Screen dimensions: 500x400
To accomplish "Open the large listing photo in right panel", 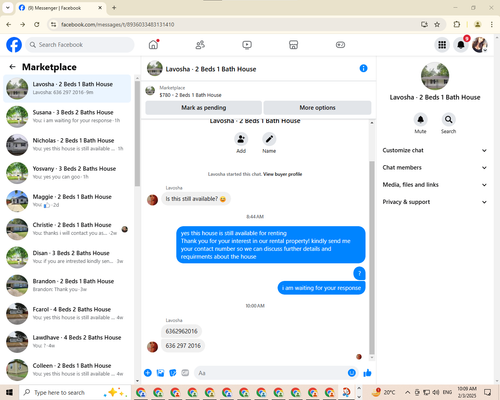I will pyautogui.click(x=435, y=76).
